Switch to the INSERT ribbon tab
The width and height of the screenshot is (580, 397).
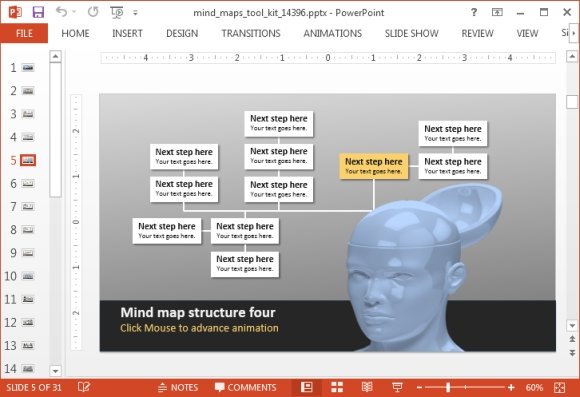pos(127,33)
